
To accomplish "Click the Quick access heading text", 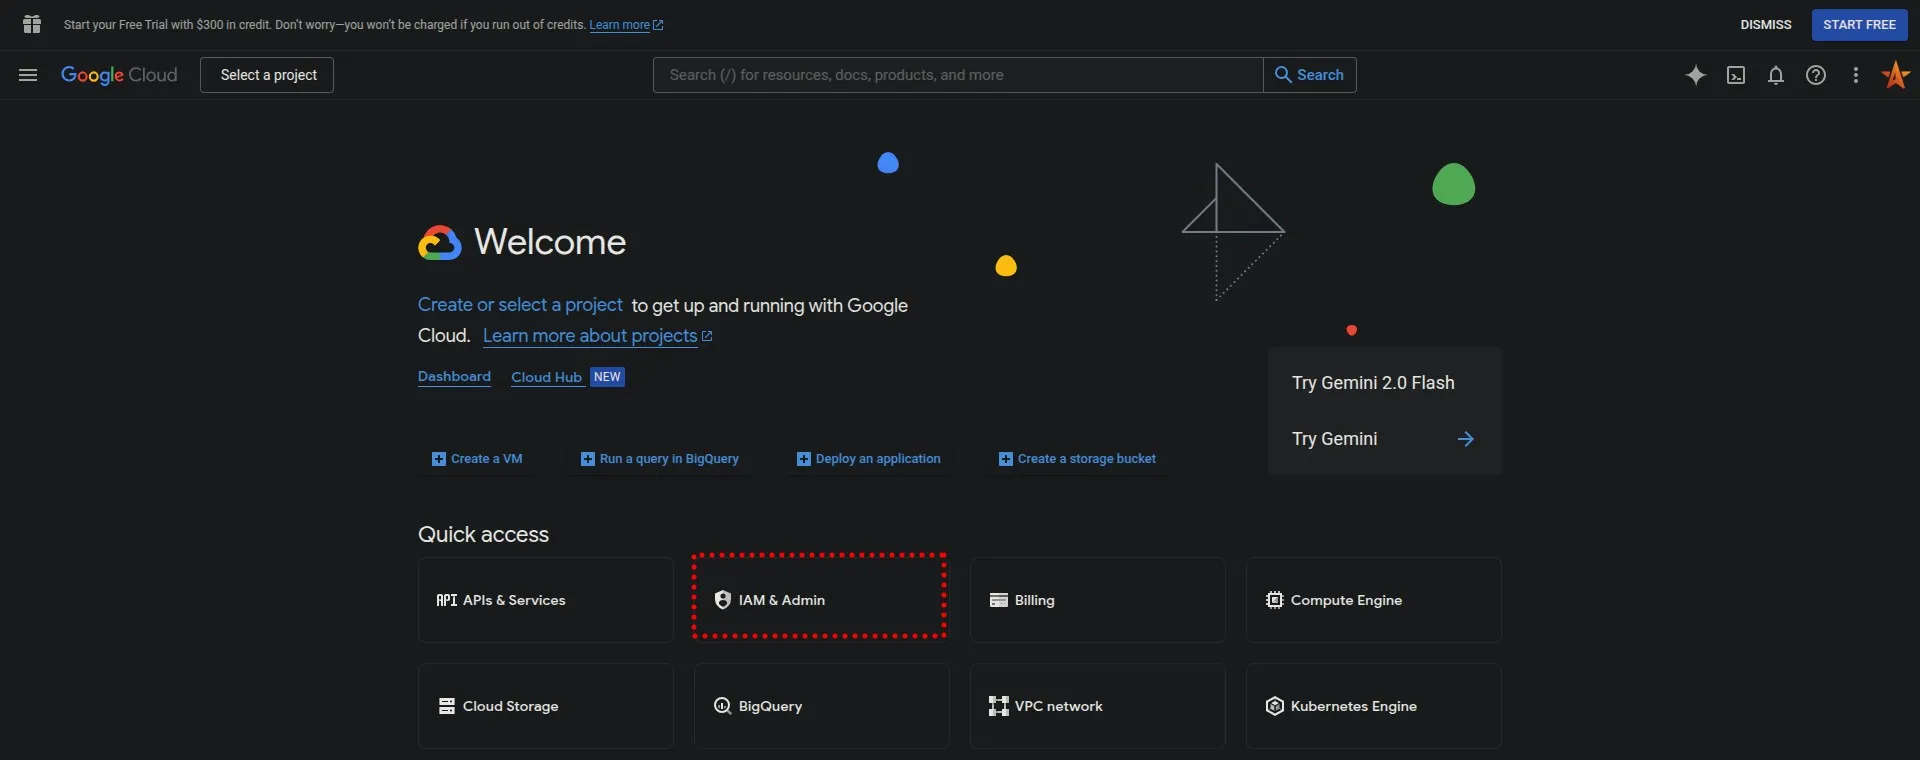I will [x=483, y=534].
